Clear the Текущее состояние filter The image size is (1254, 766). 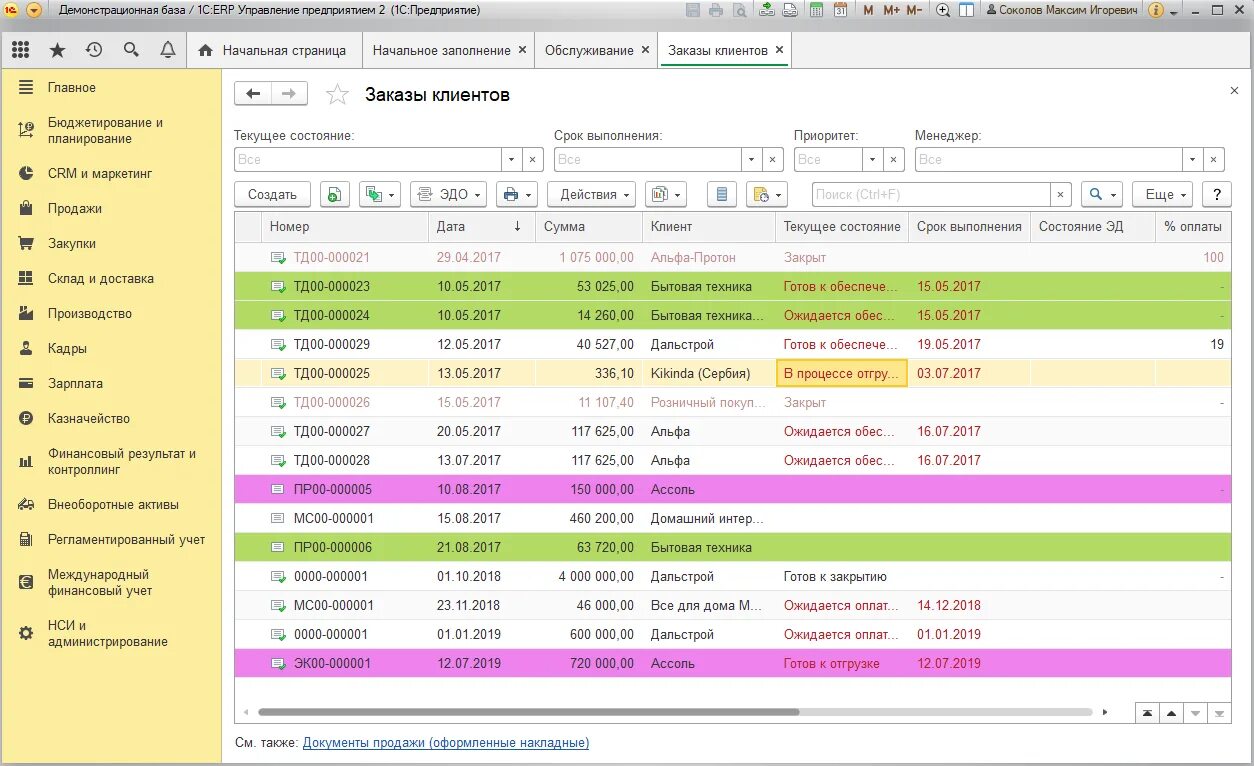[x=533, y=159]
